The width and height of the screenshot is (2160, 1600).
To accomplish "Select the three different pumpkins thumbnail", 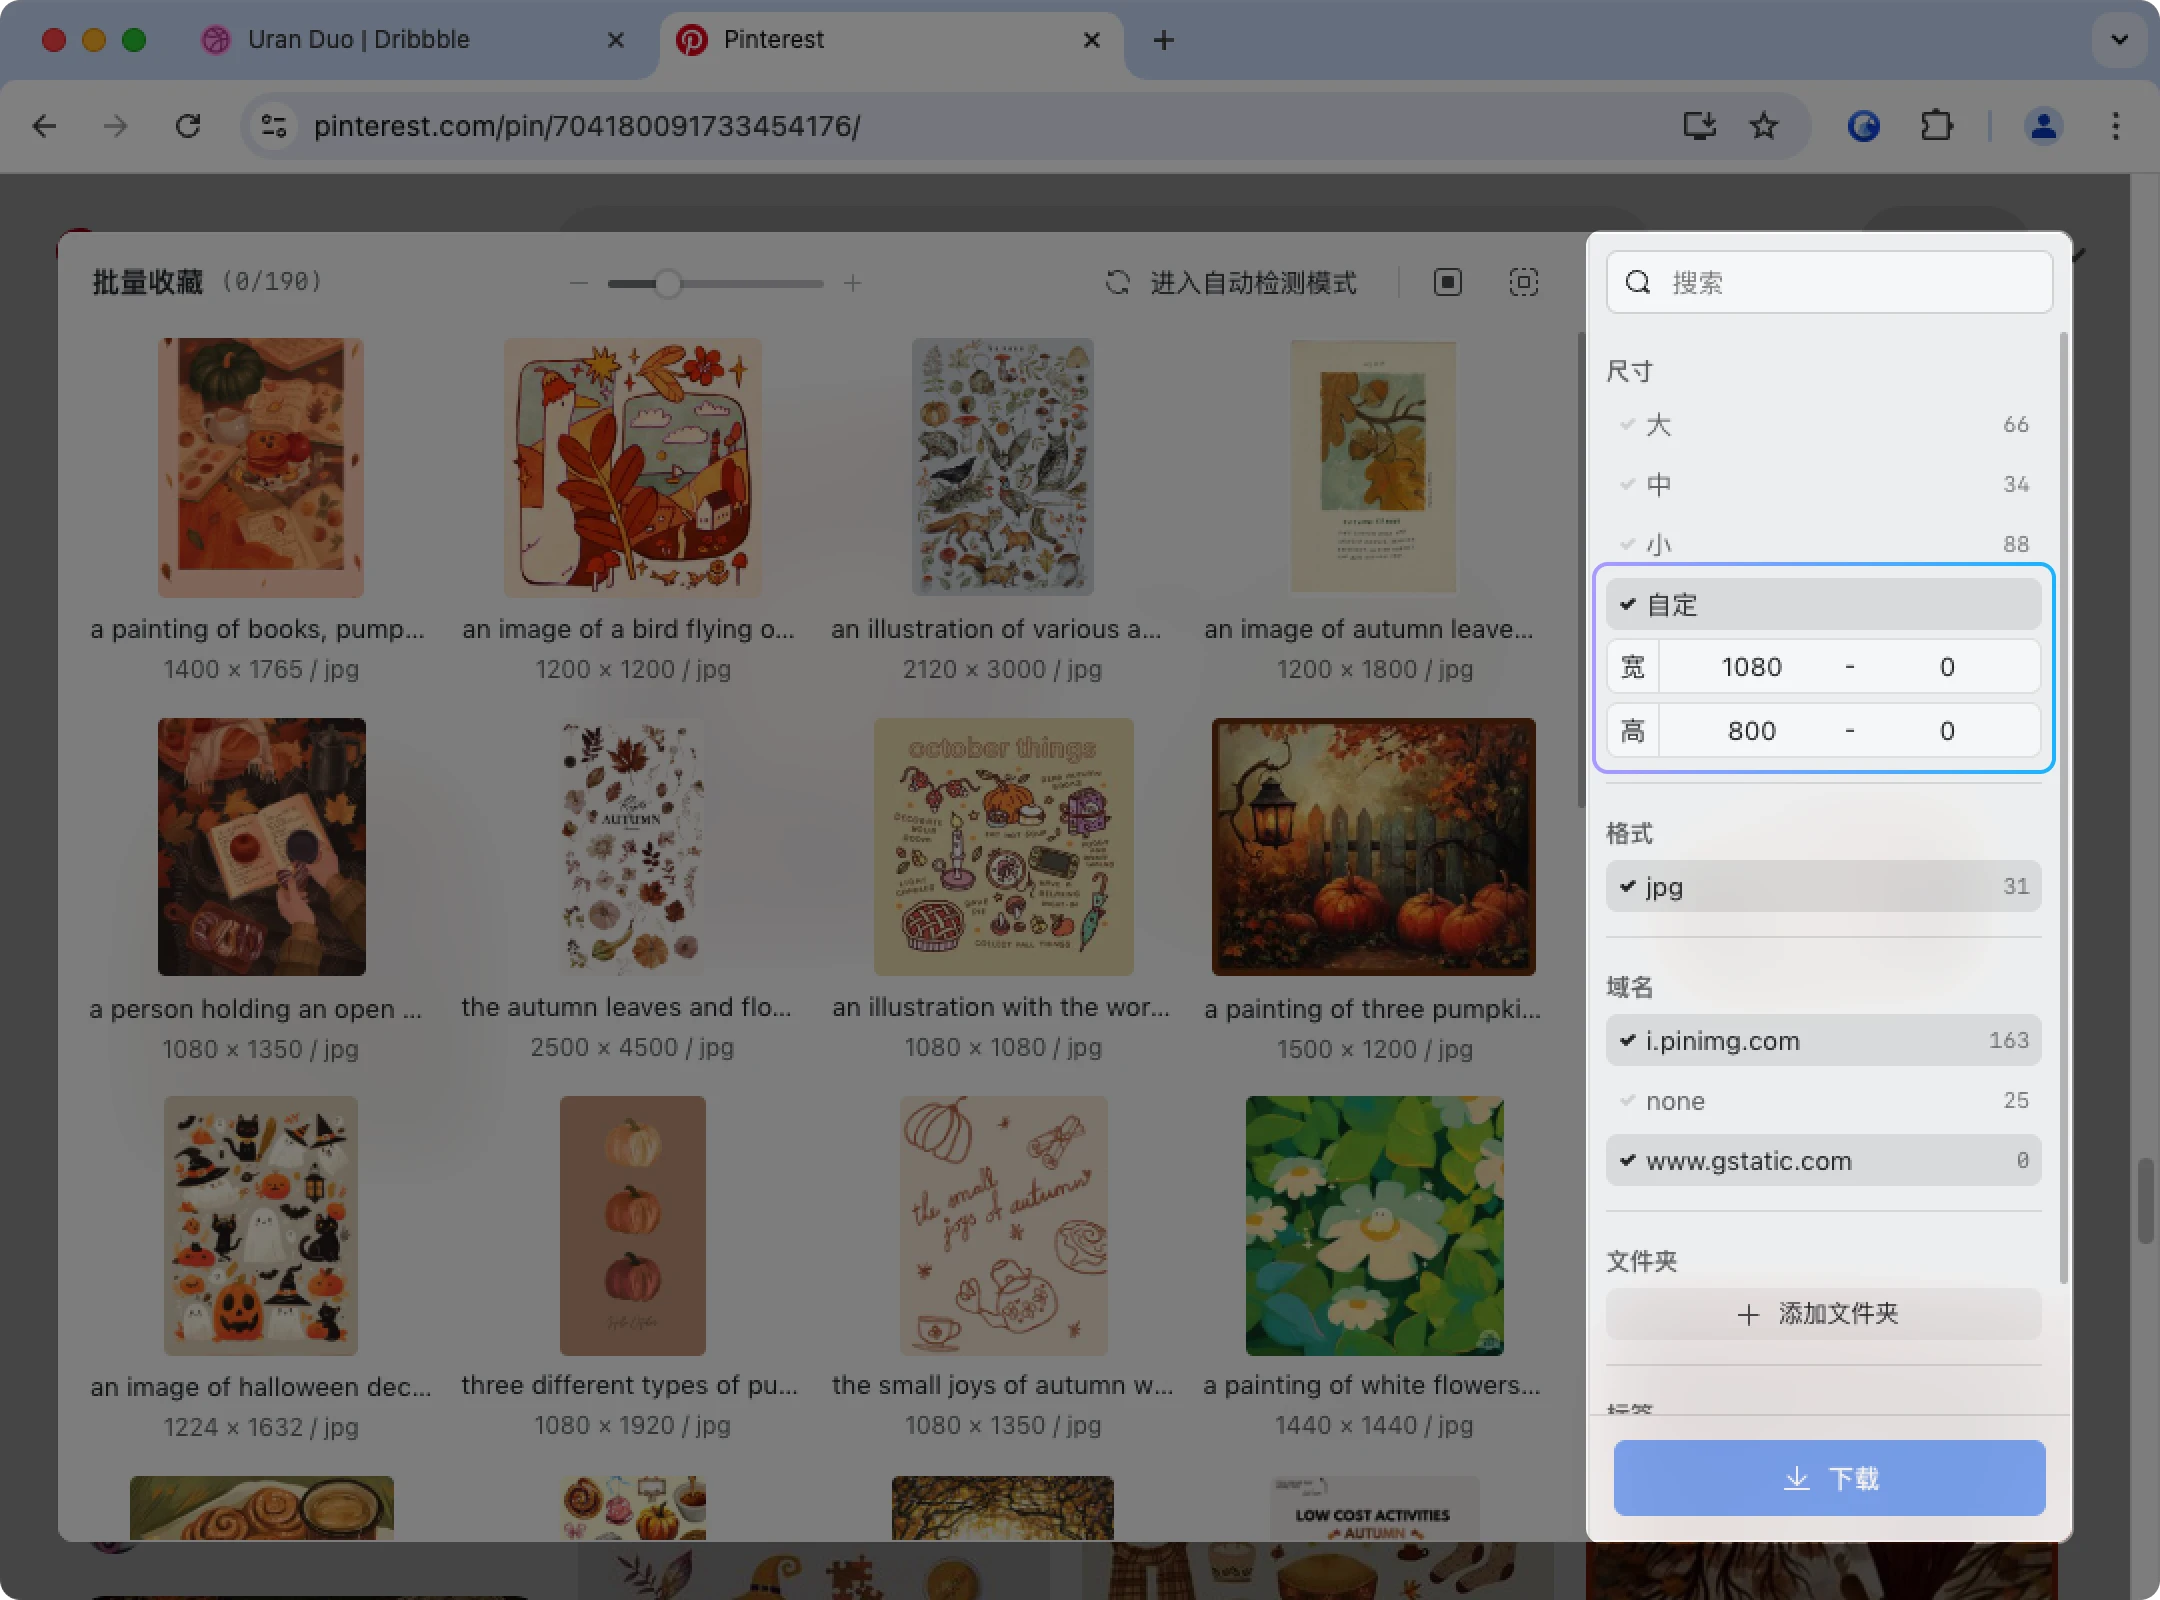I will pos(632,1226).
